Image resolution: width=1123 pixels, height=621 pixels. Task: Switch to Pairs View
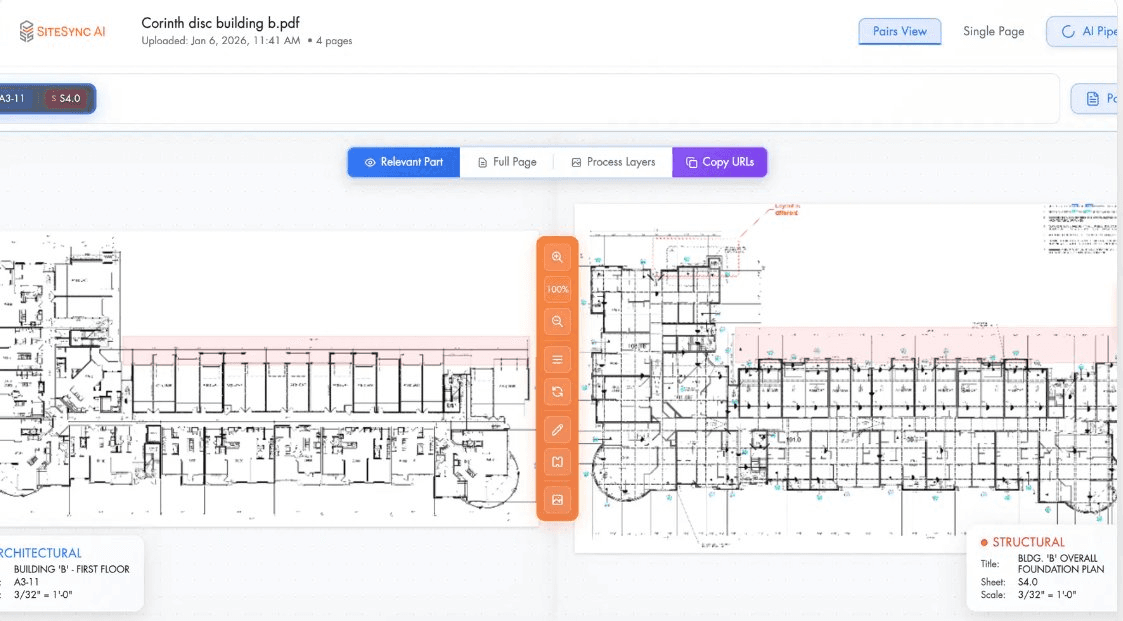point(899,31)
